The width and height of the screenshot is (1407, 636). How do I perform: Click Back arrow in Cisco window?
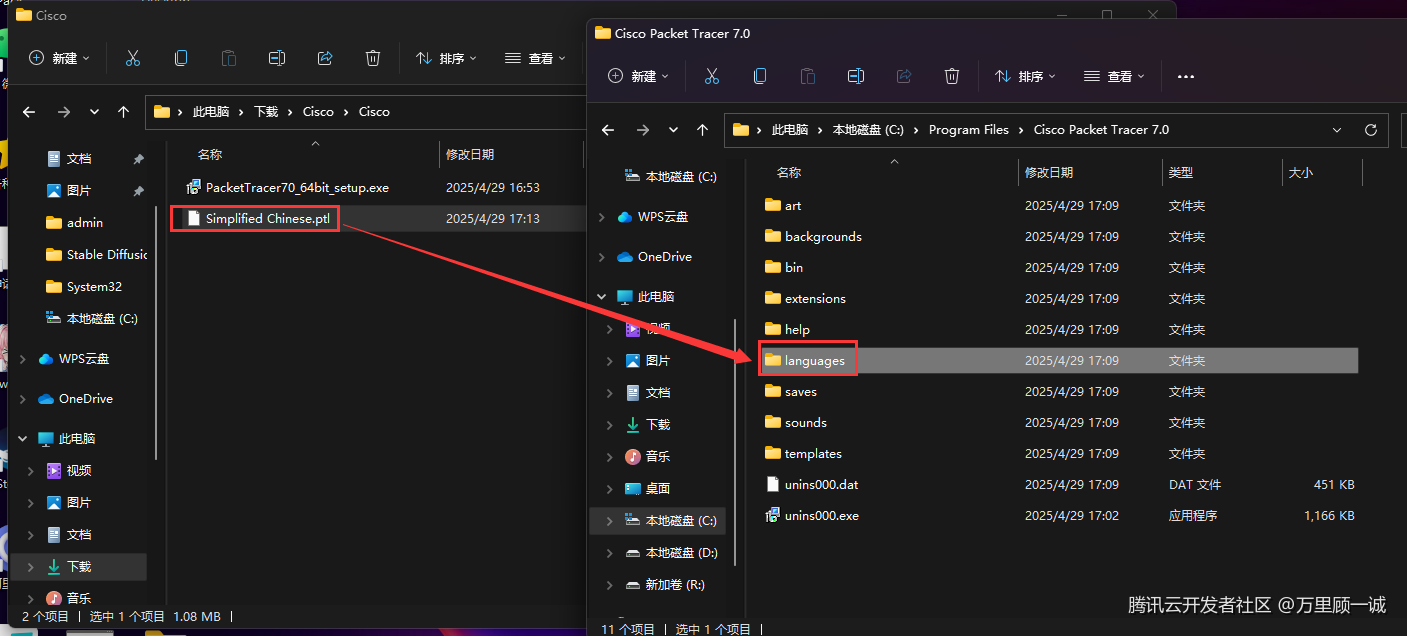click(29, 112)
